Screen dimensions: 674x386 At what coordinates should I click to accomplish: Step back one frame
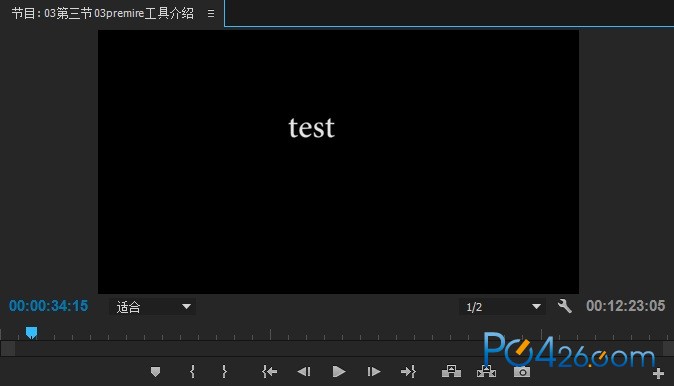tap(304, 371)
